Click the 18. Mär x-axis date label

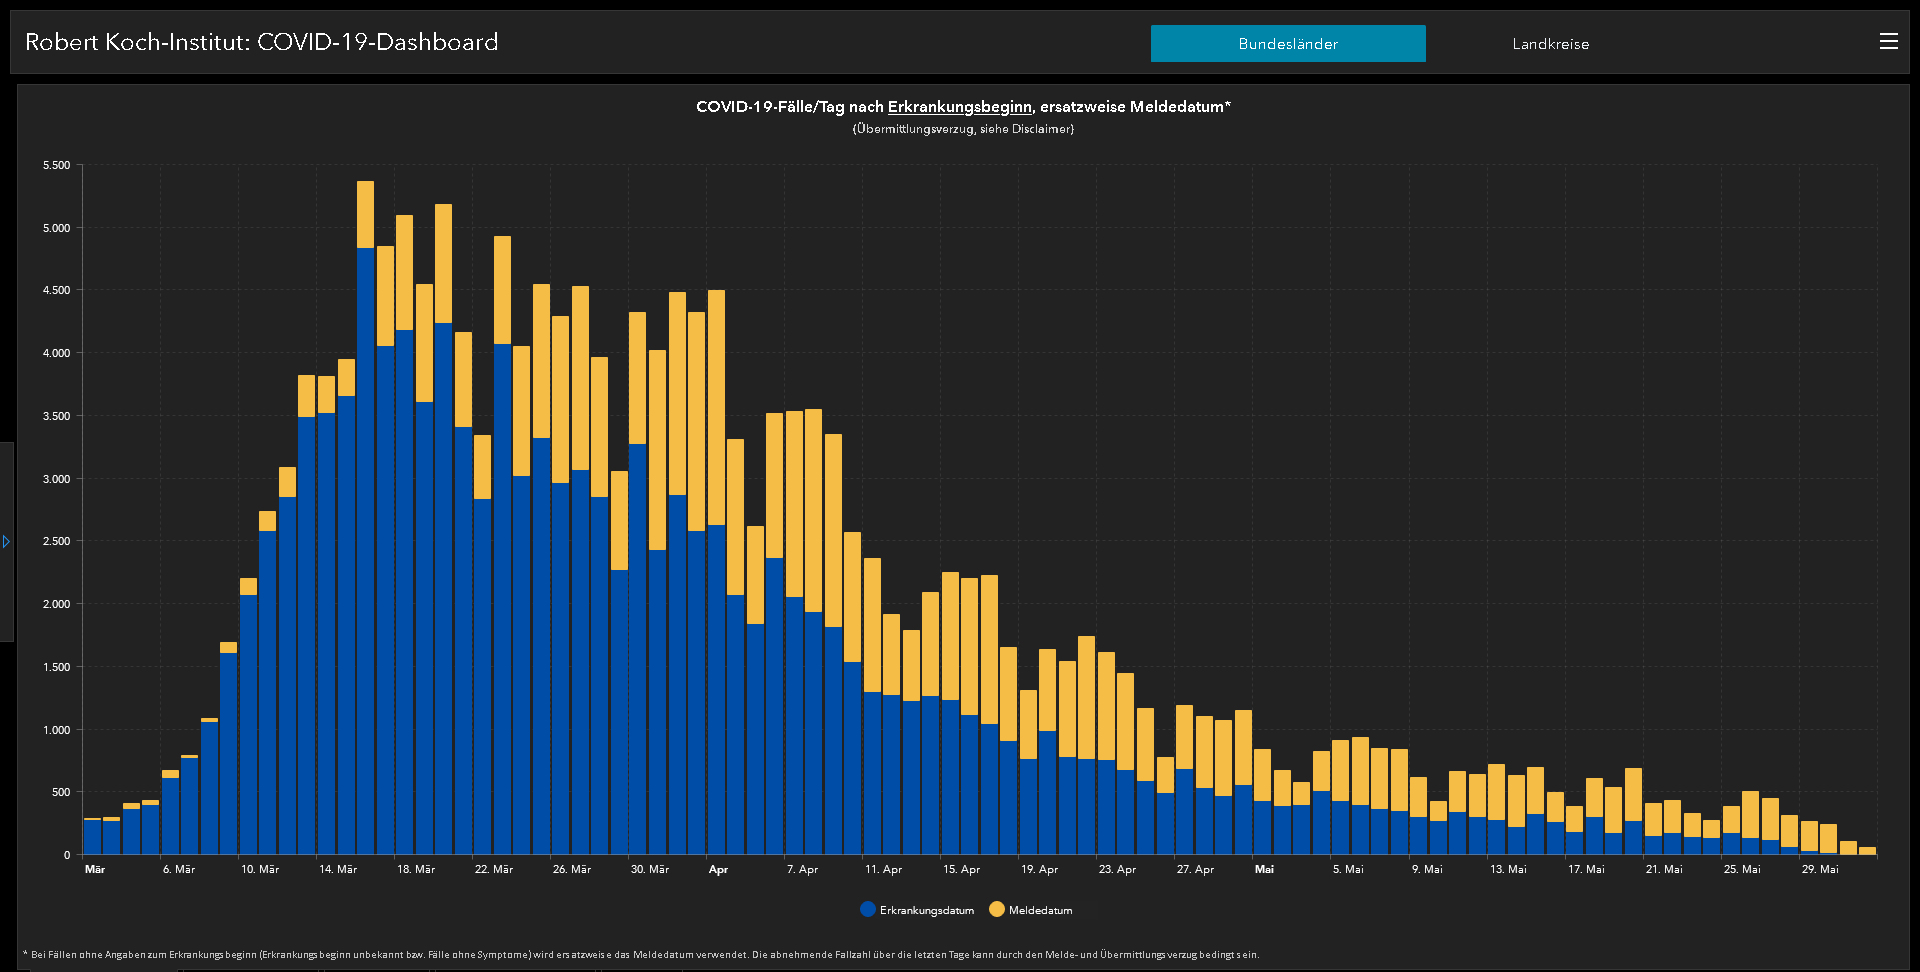click(x=416, y=869)
